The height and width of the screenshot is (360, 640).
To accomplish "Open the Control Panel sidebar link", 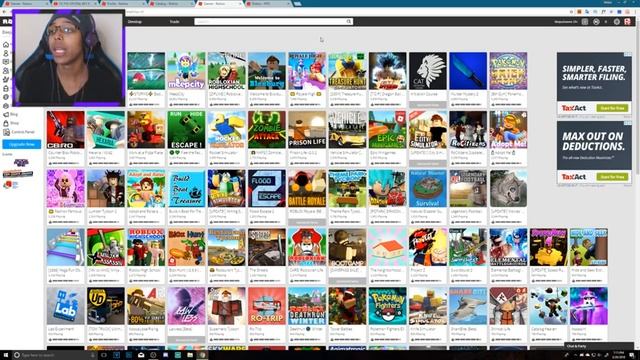I will click(19, 132).
